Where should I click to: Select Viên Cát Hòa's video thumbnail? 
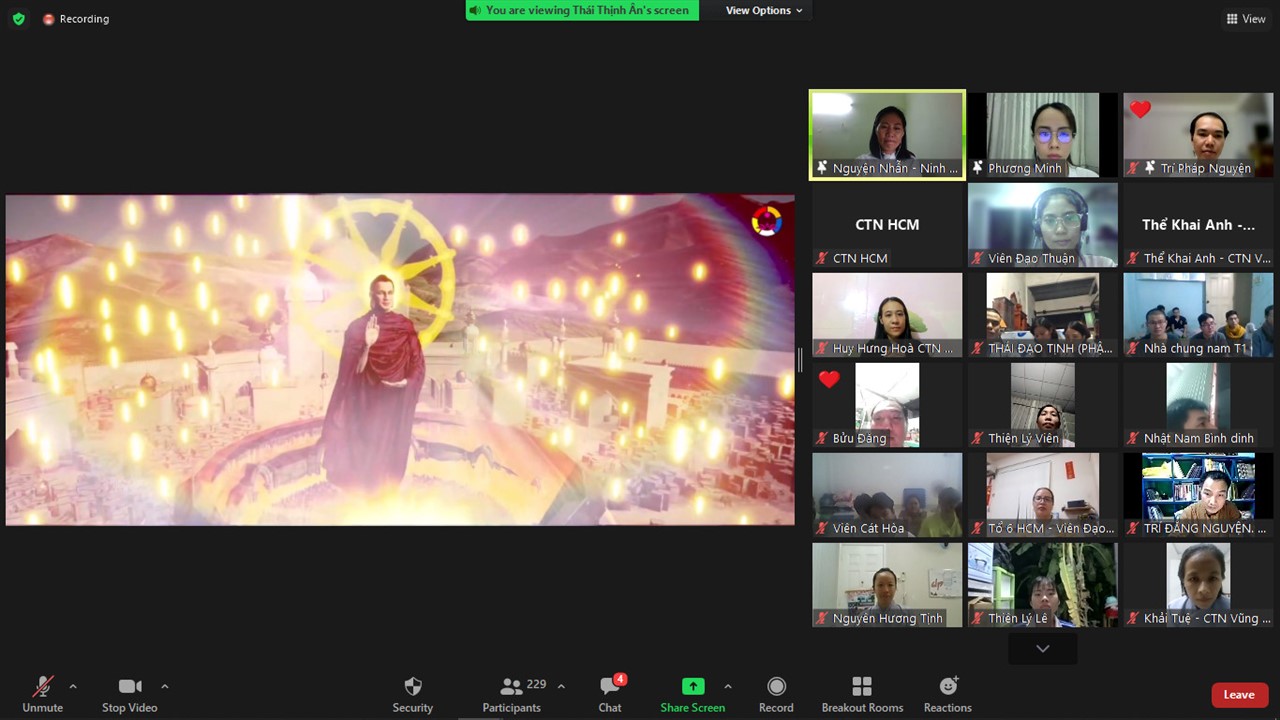click(887, 495)
